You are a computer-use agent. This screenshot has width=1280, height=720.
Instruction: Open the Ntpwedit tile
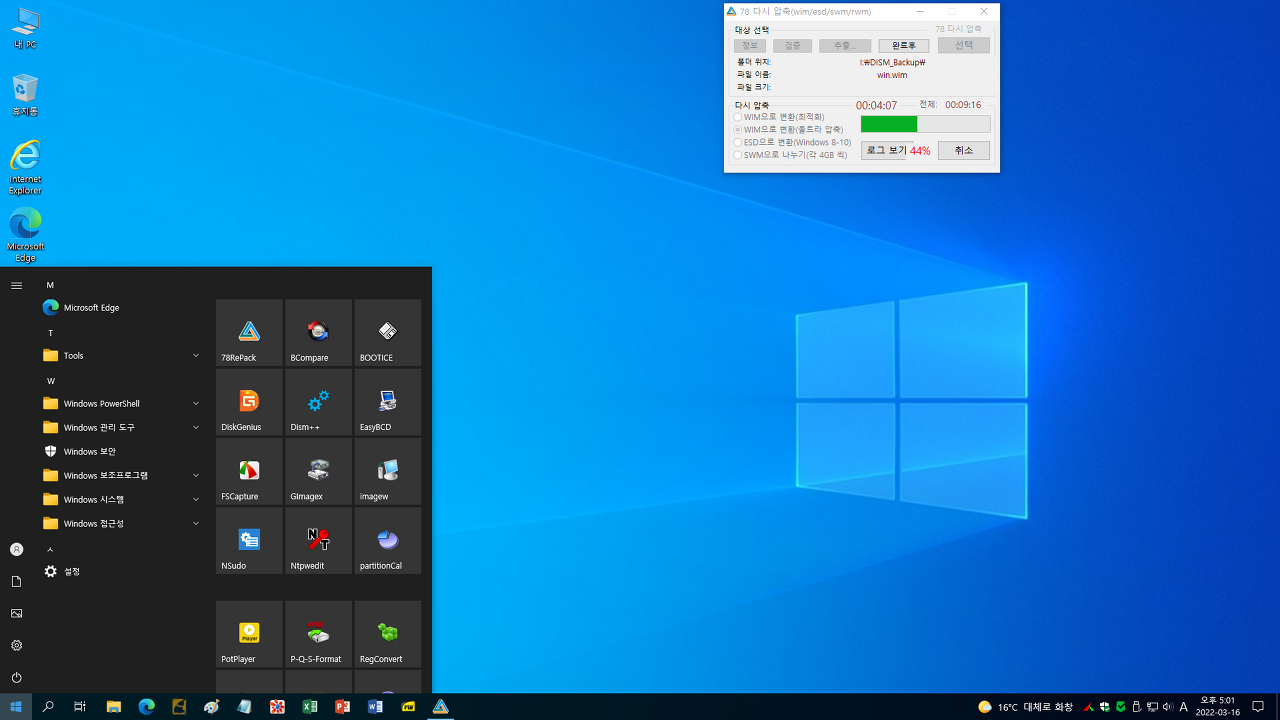[x=318, y=541]
